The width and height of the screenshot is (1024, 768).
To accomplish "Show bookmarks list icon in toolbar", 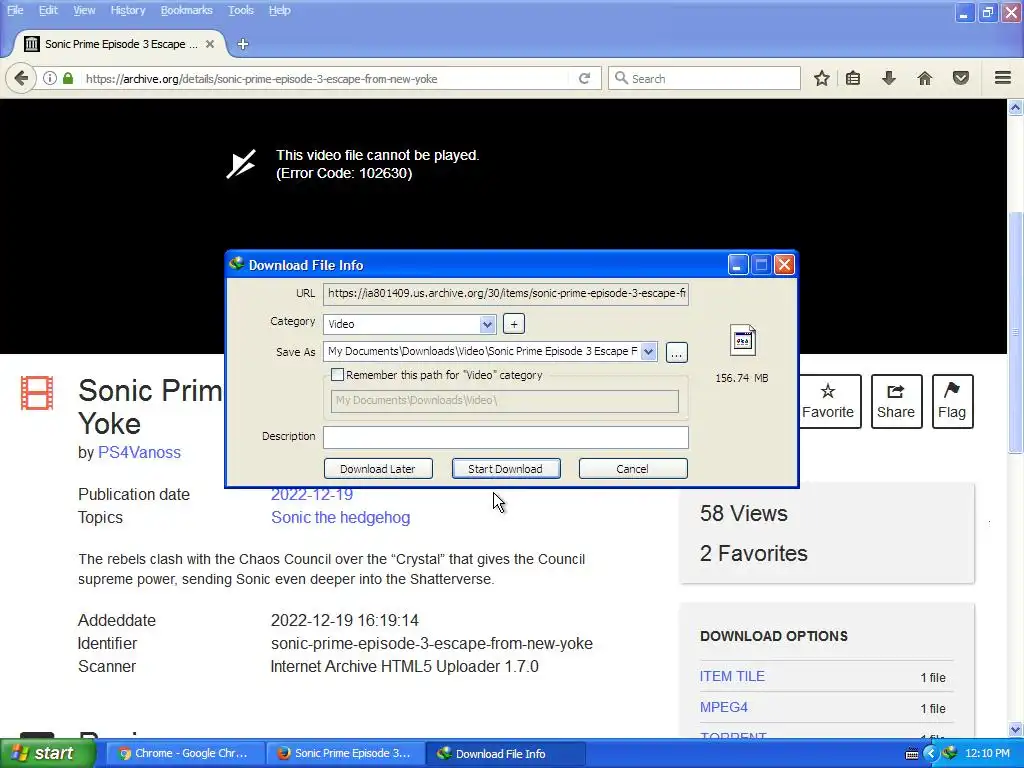I will [x=853, y=78].
